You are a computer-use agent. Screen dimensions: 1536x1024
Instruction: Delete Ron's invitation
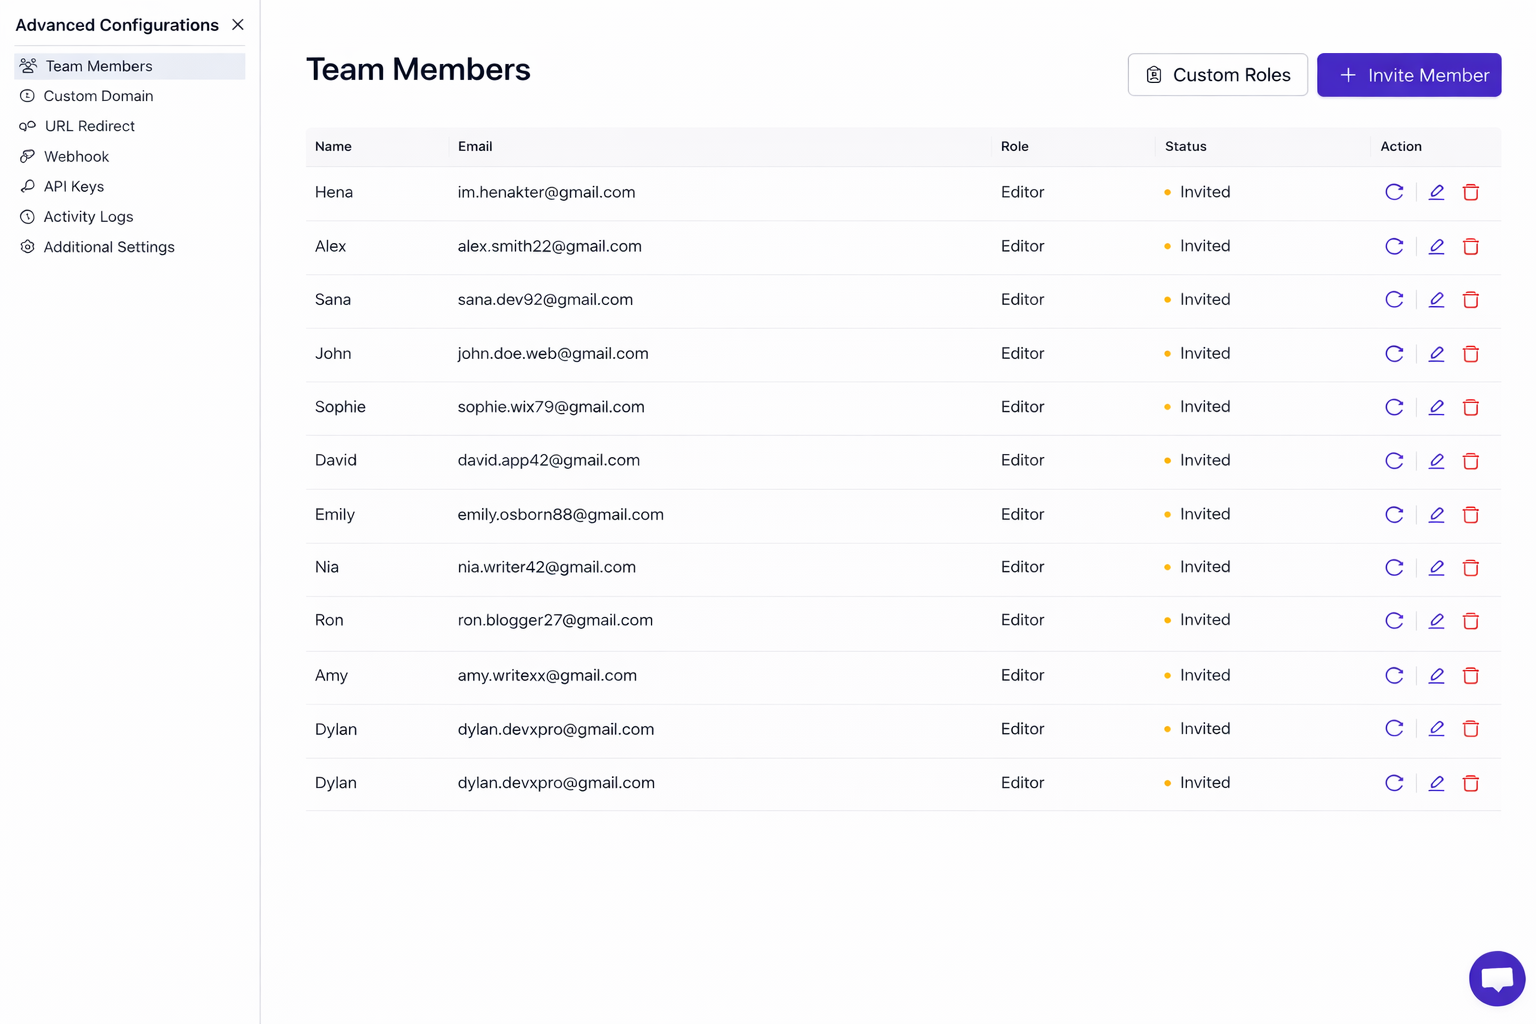(x=1470, y=621)
